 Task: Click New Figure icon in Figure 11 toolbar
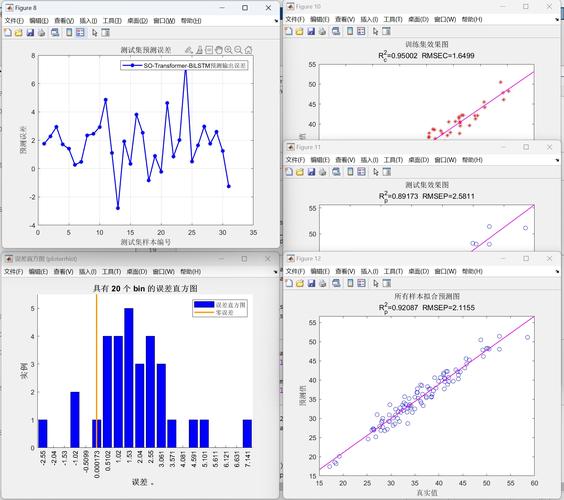click(x=289, y=172)
